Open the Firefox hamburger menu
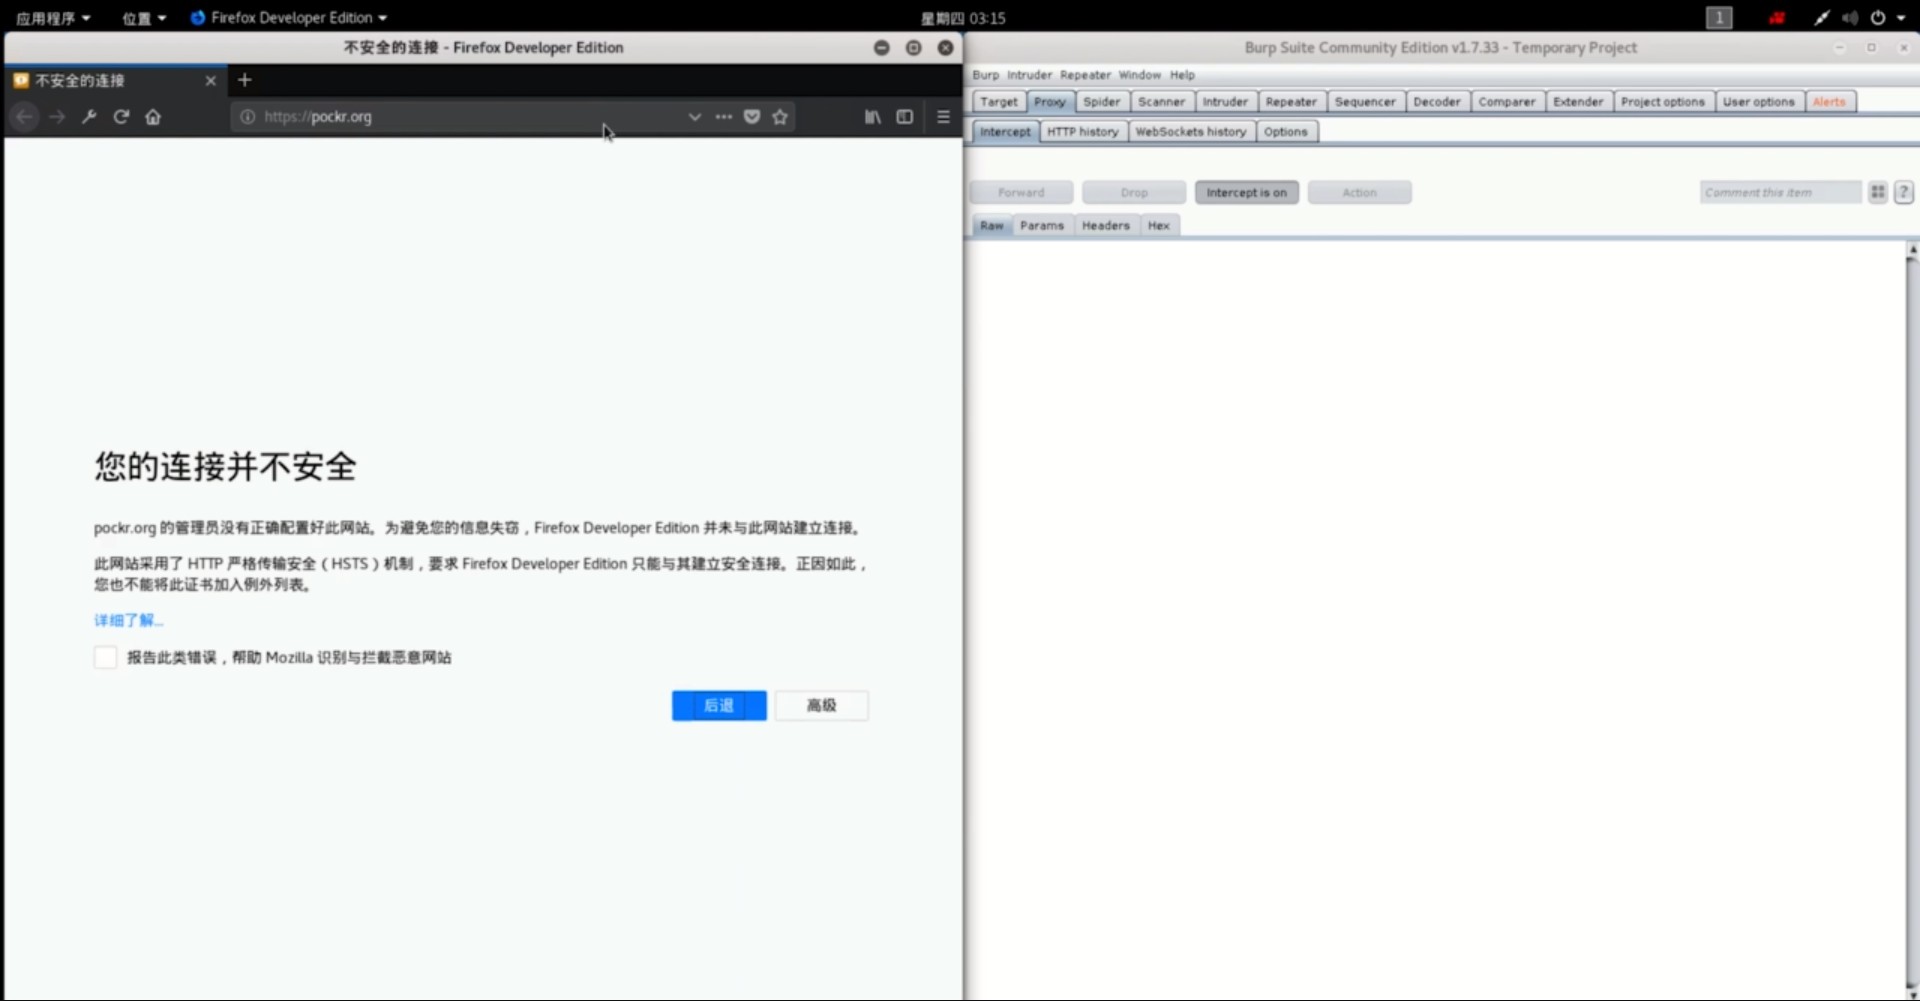 coord(943,117)
